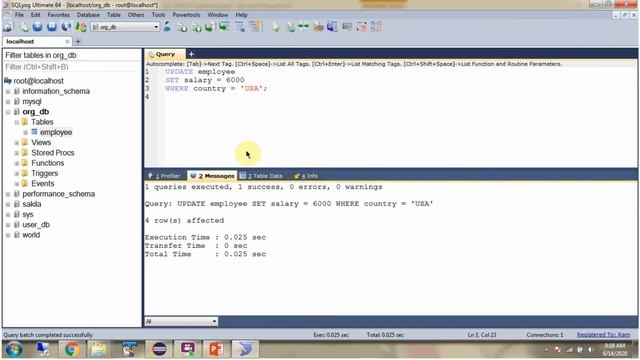
Task: Expand the sakila database node
Action: [x=8, y=204]
